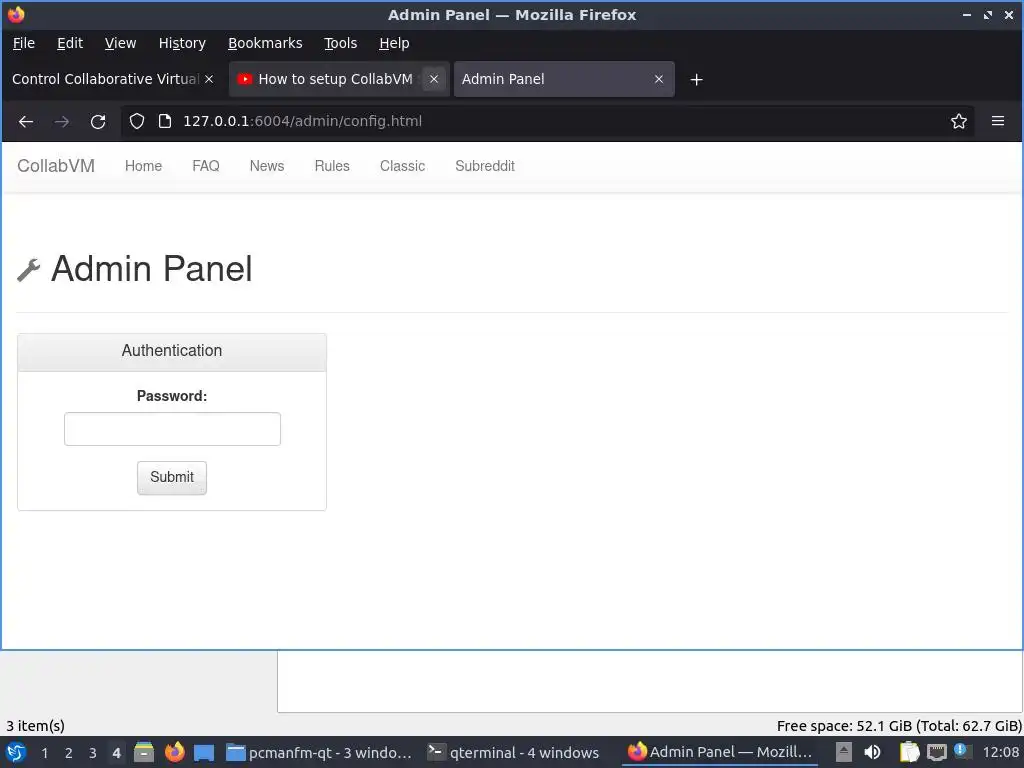Click the page info document icon
The image size is (1024, 768).
pos(165,121)
